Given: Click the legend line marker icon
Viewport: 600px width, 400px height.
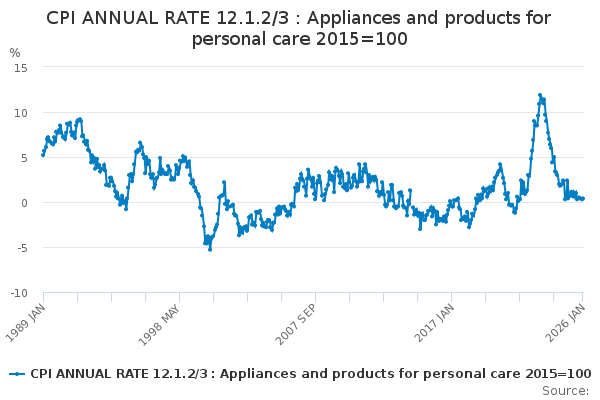Looking at the screenshot, I should point(17,374).
